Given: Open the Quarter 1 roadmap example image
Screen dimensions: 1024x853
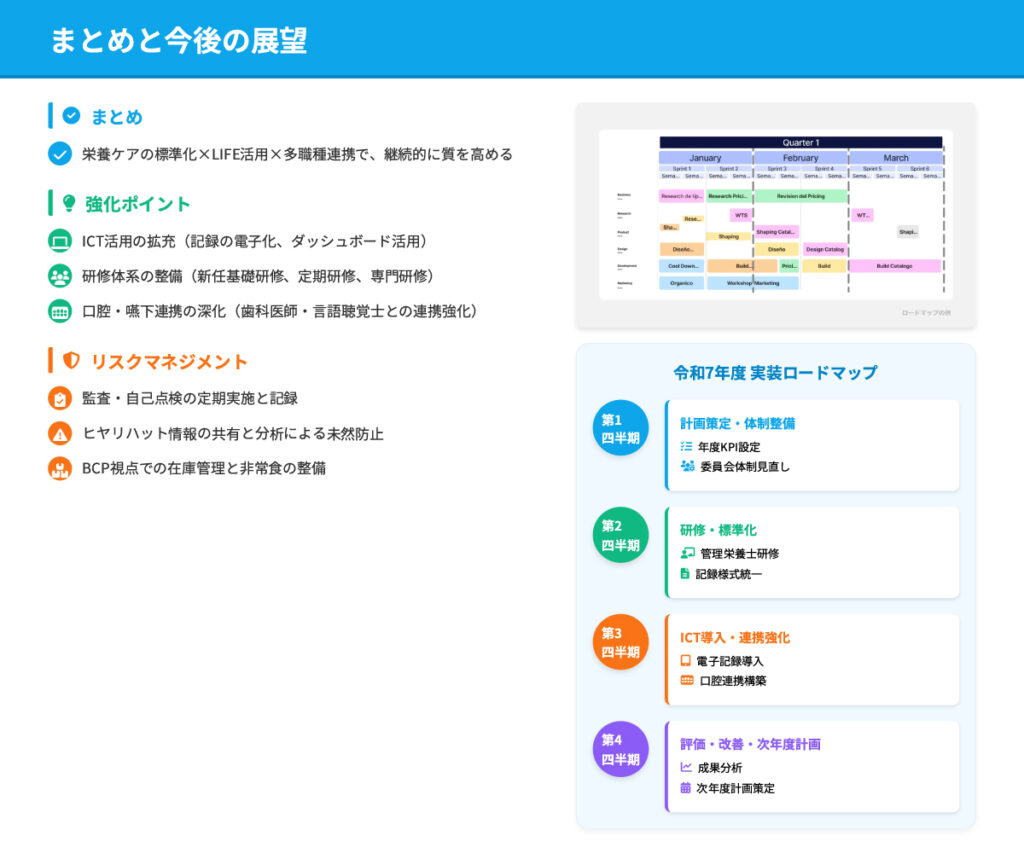Looking at the screenshot, I should [x=775, y=214].
